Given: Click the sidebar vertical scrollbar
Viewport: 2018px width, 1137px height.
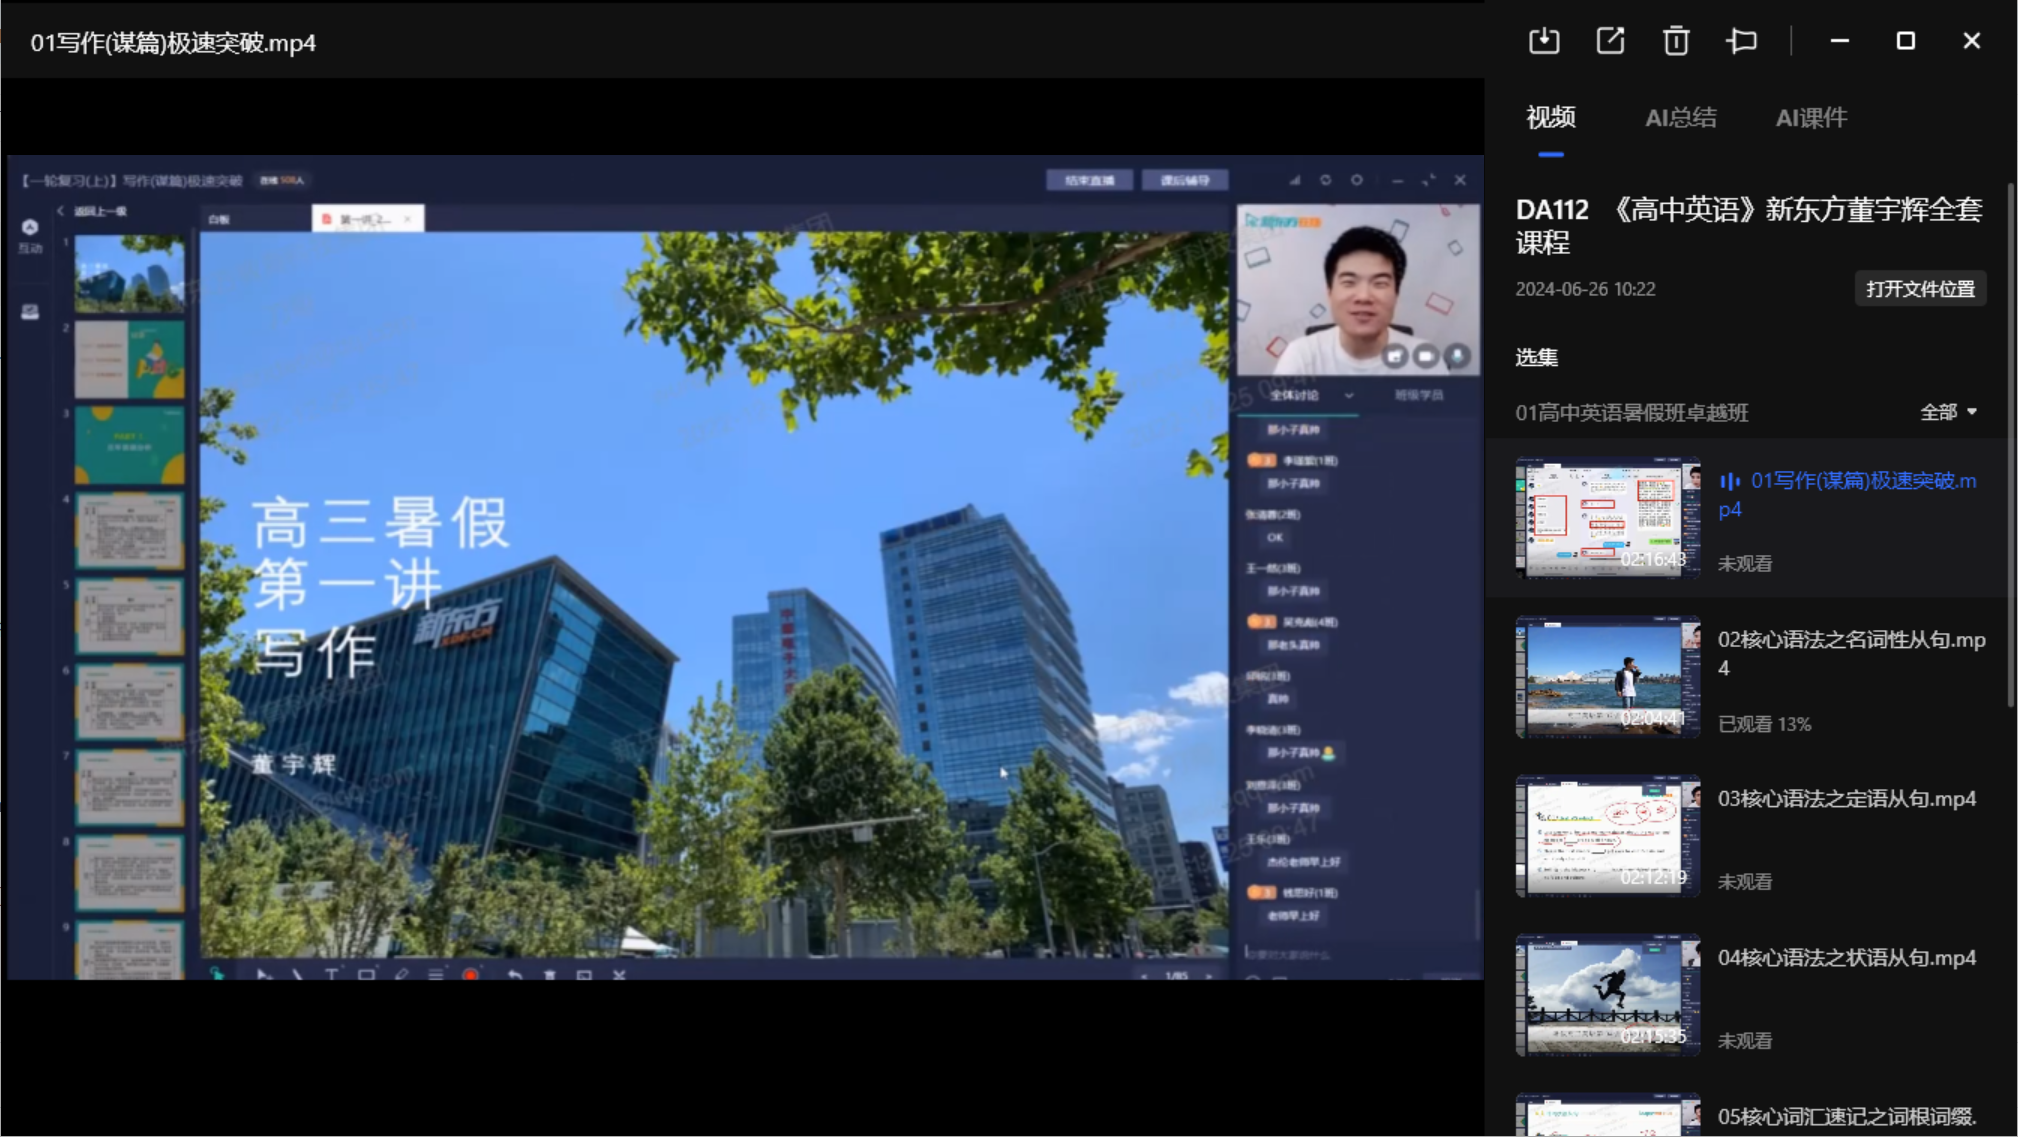Looking at the screenshot, I should 2011,445.
